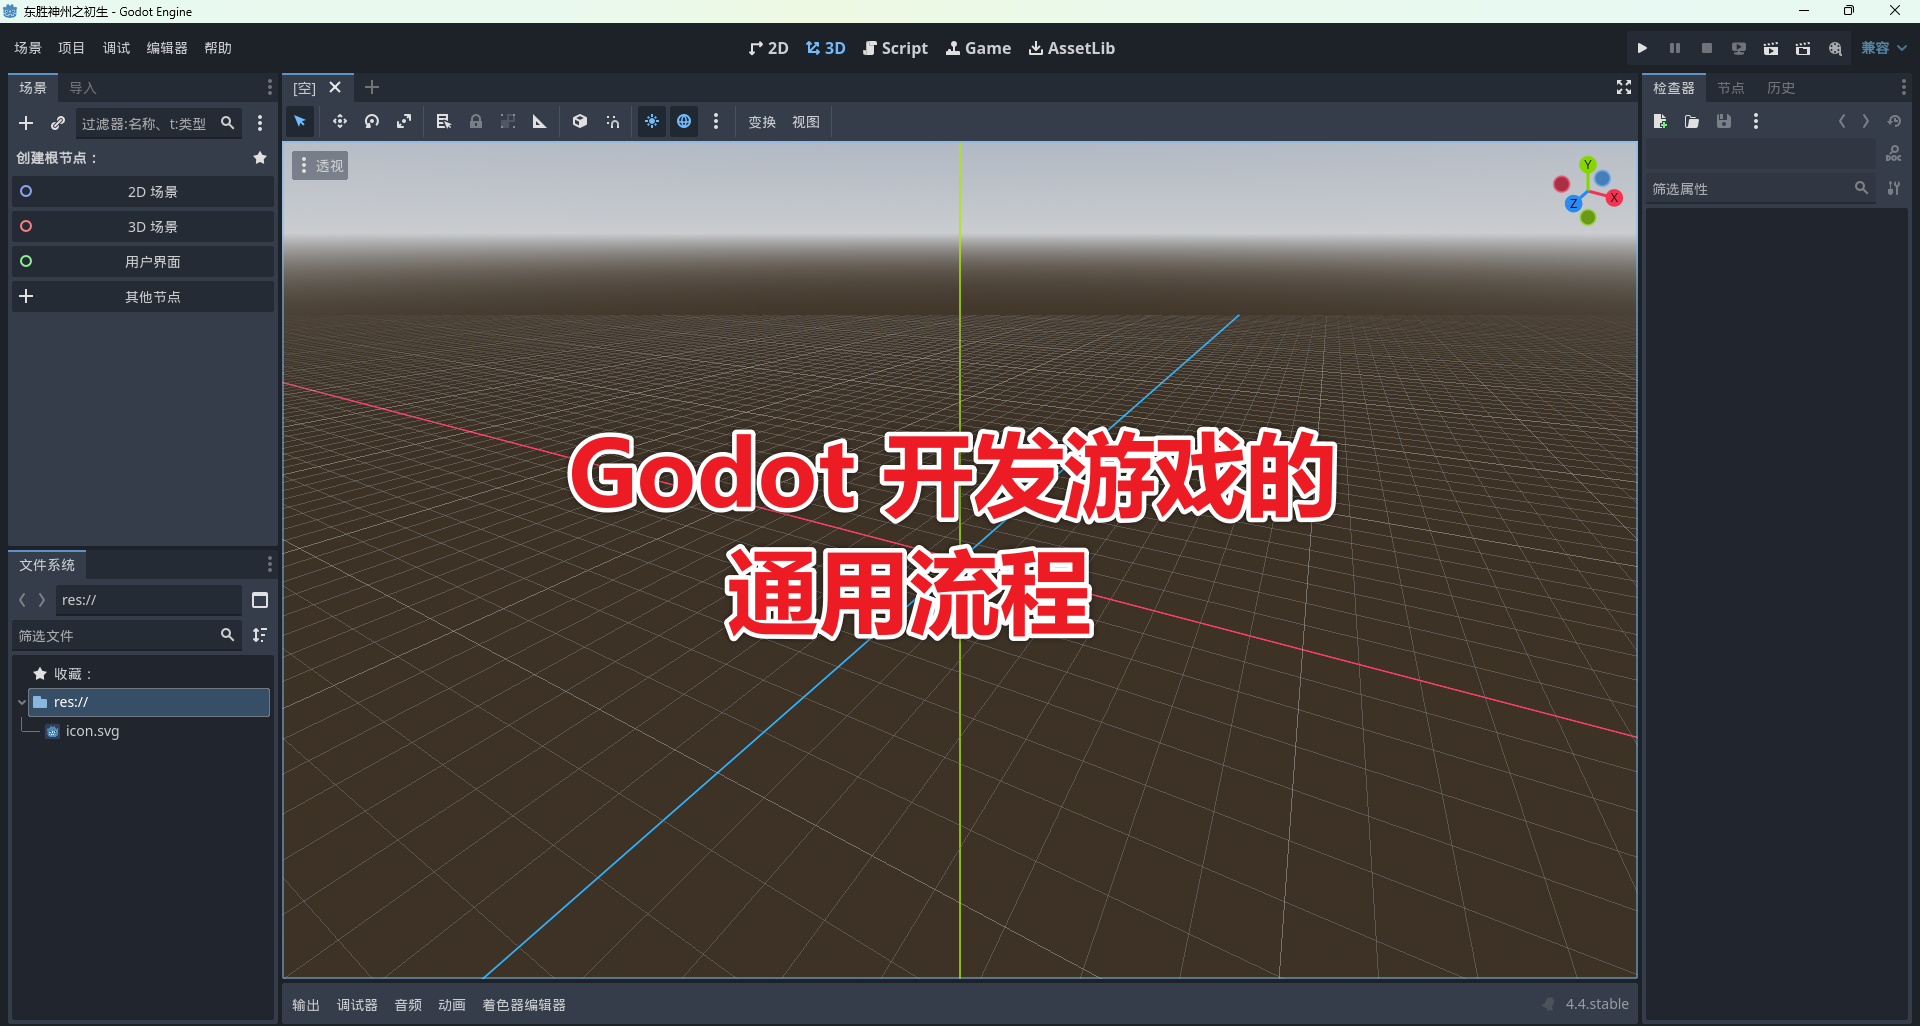This screenshot has height=1026, width=1920.
Task: Open the Game workspace
Action: (x=978, y=48)
